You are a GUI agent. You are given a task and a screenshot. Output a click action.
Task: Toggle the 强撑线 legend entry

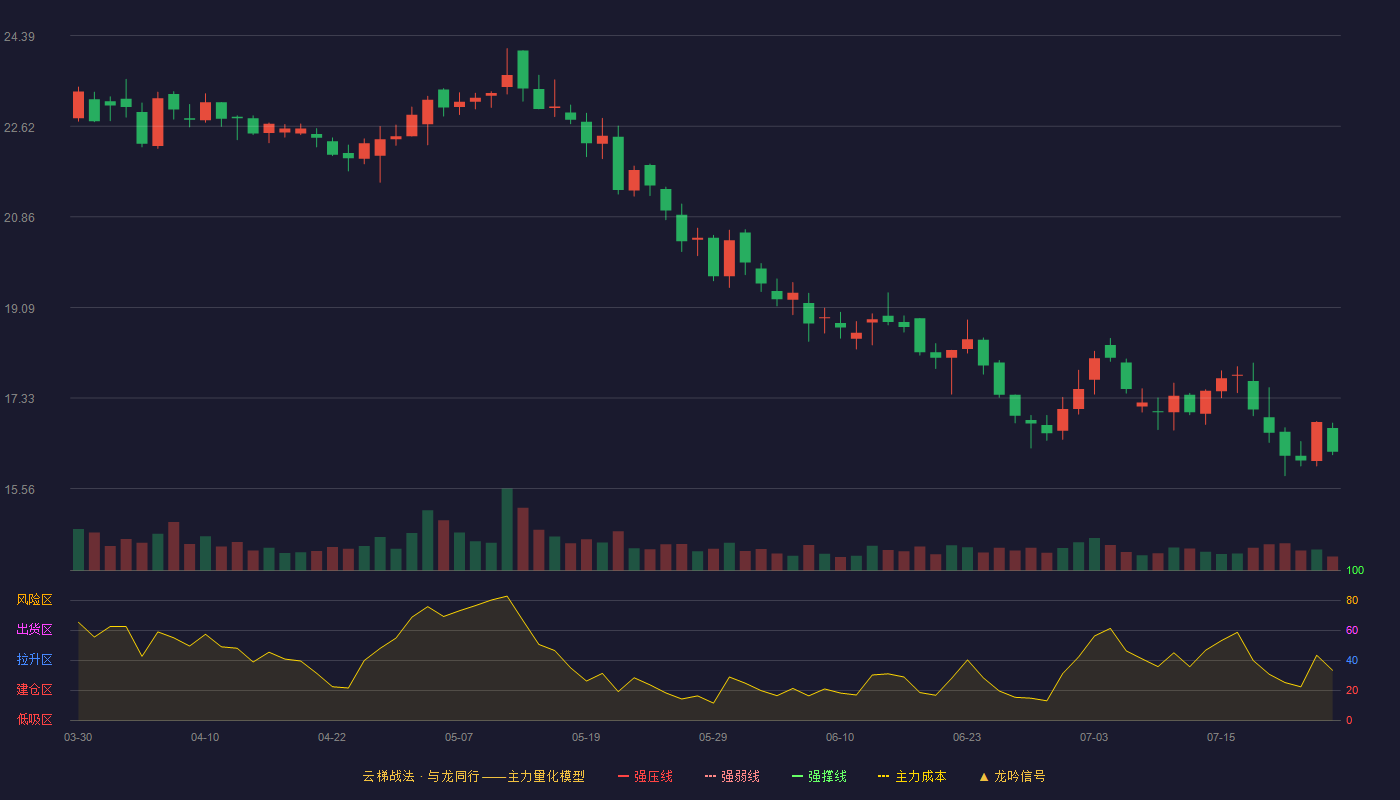click(819, 776)
